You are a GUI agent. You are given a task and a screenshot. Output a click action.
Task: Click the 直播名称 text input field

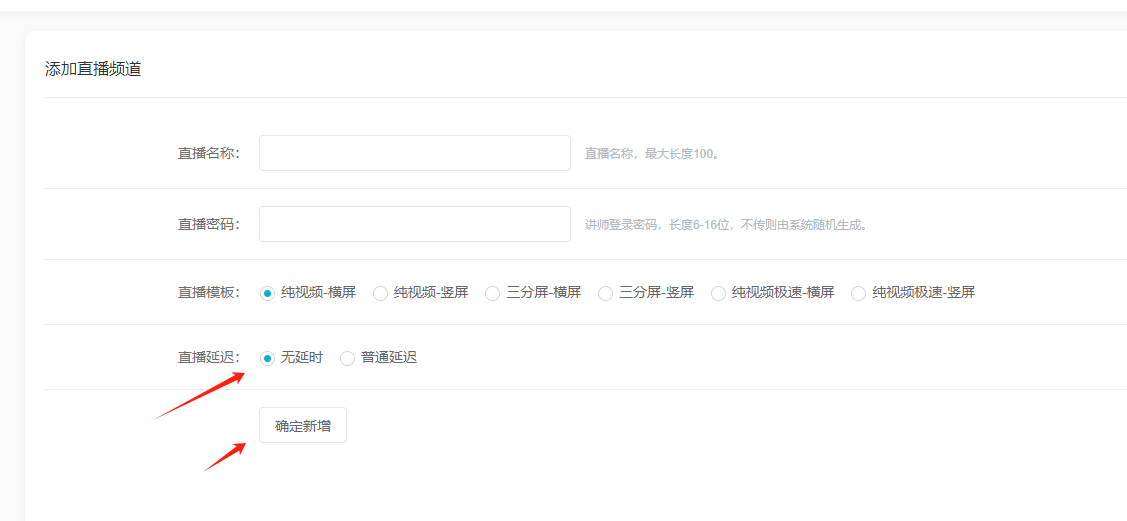414,153
